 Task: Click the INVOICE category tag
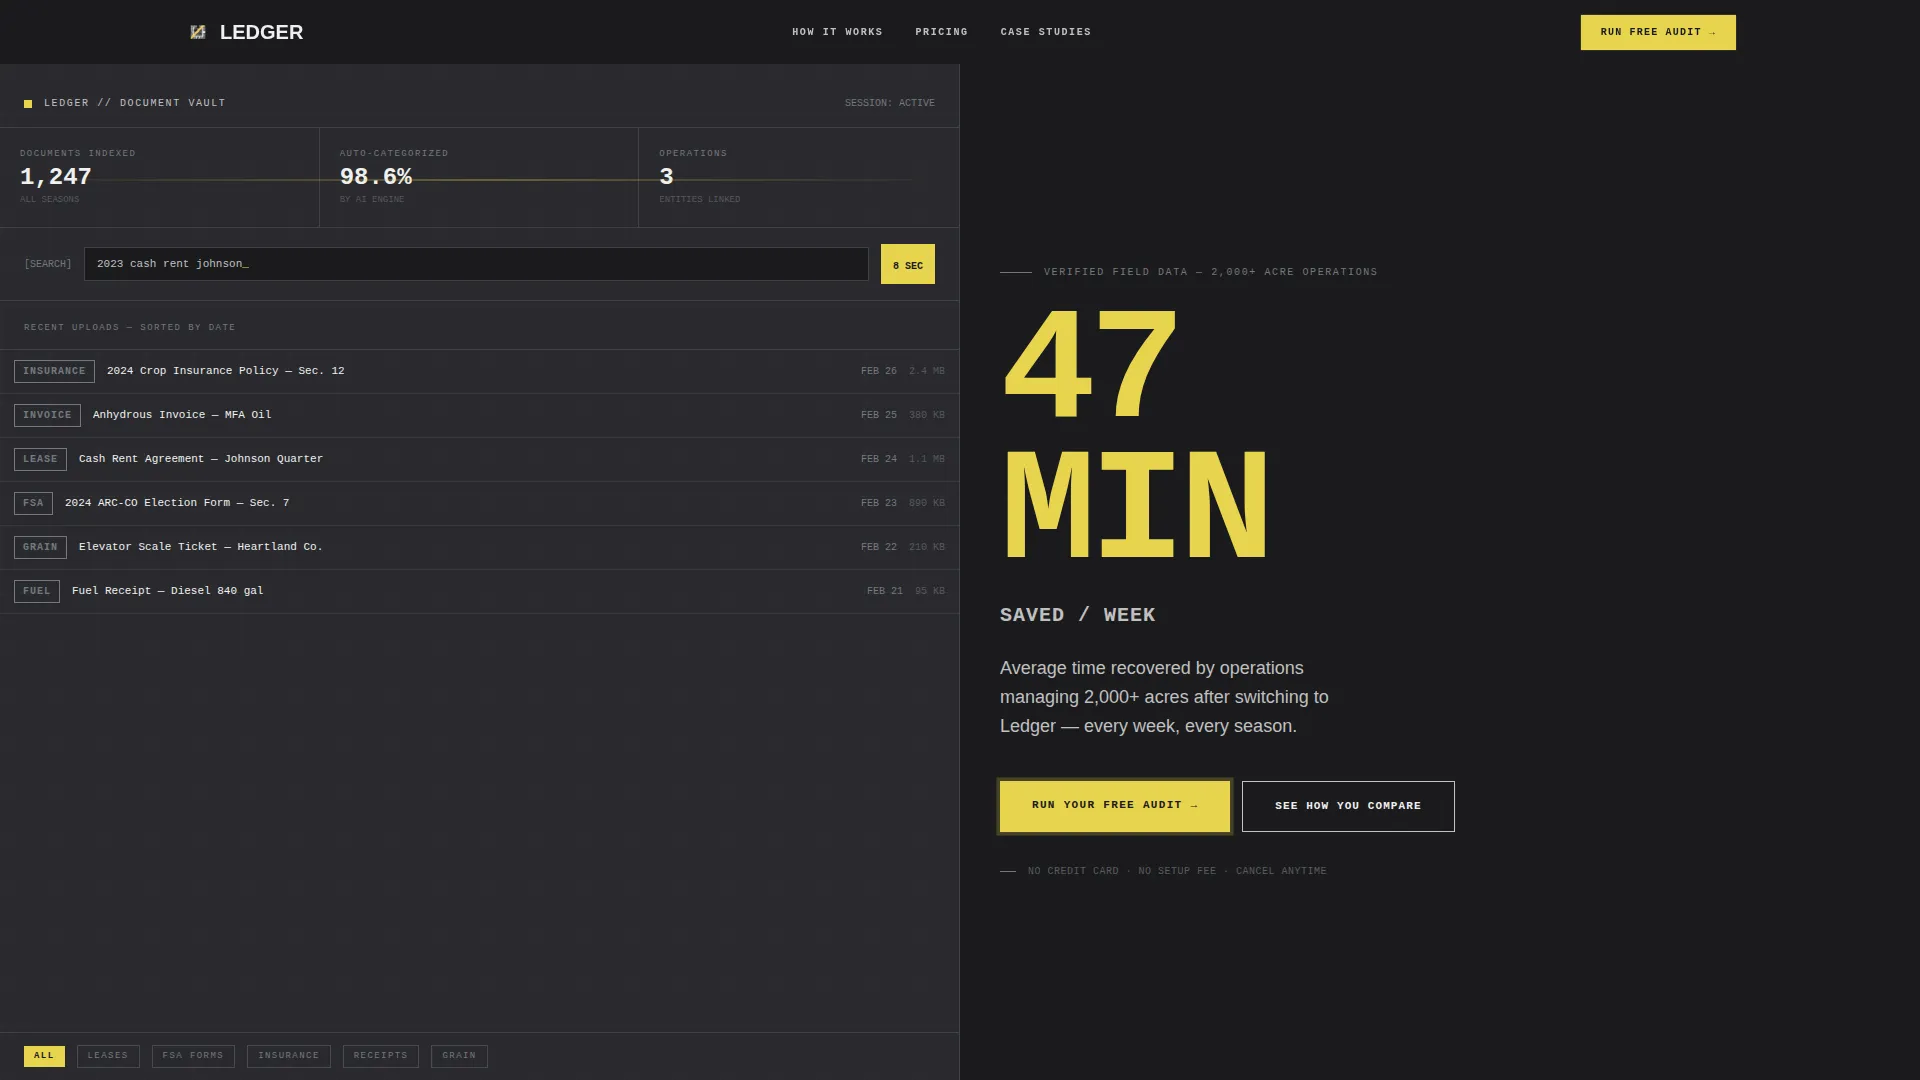(47, 415)
